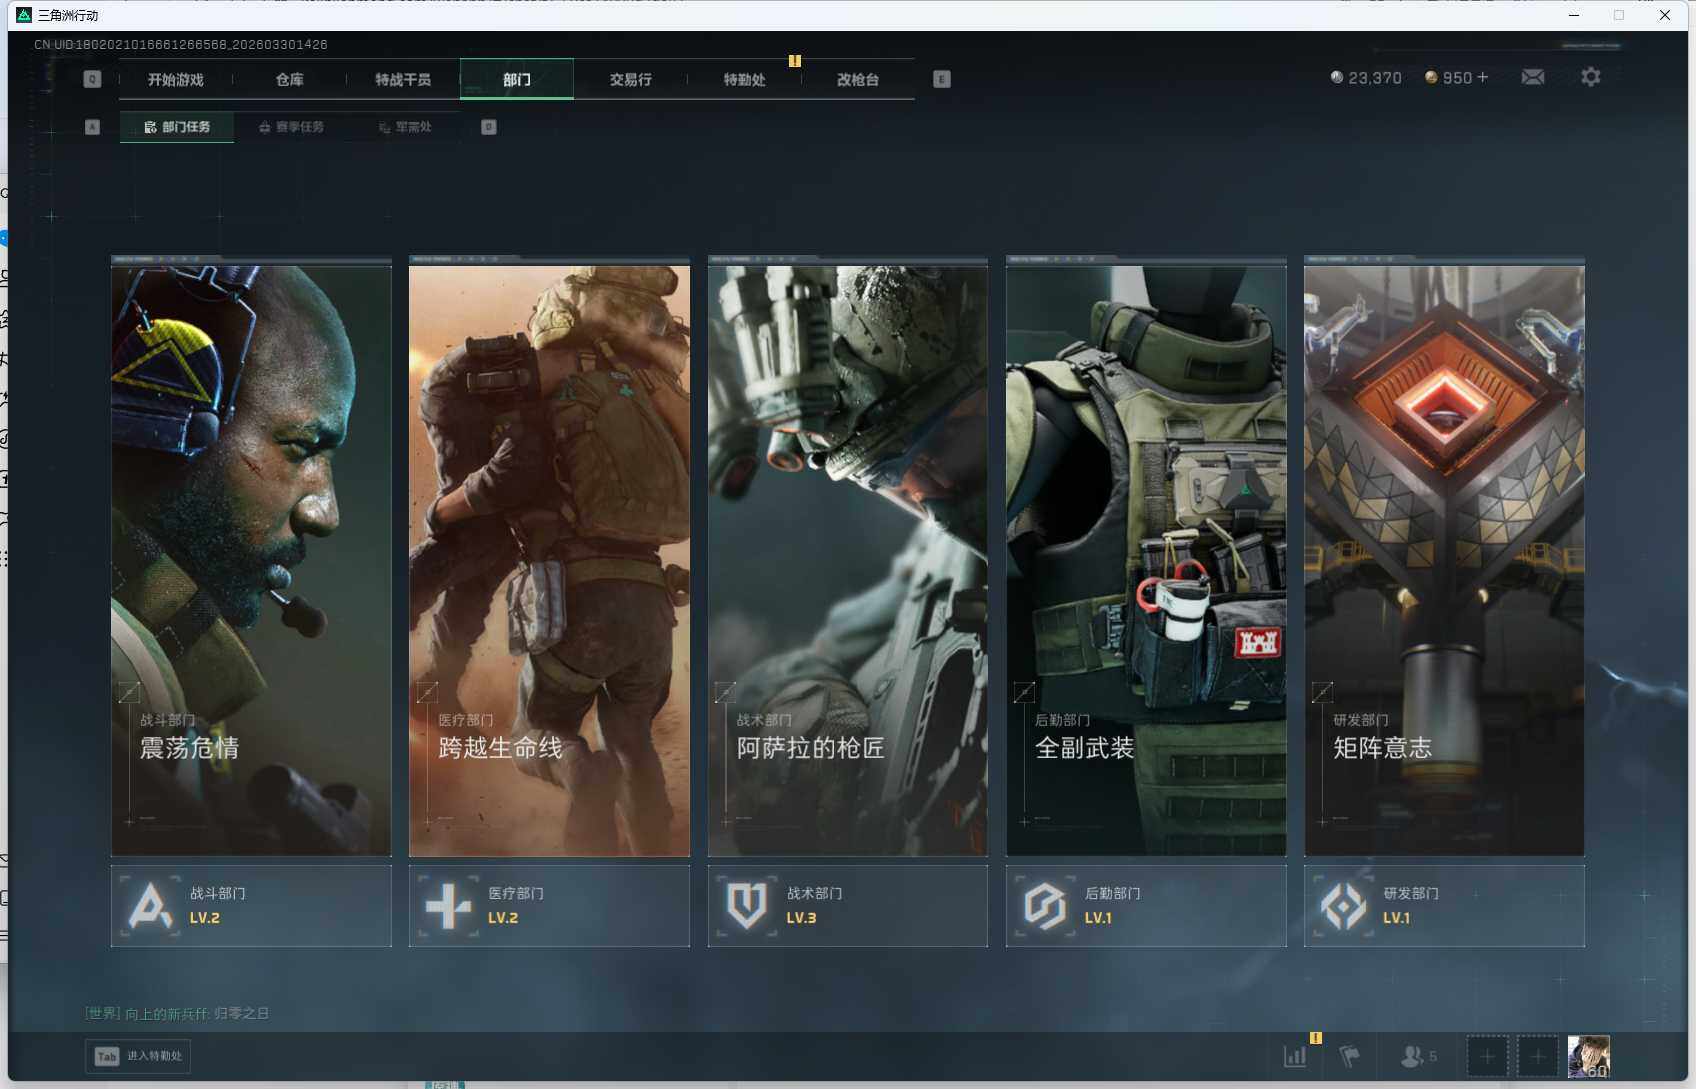This screenshot has width=1696, height=1089.
Task: Click the 三角洲行动 app icon in title bar
Action: tap(24, 15)
